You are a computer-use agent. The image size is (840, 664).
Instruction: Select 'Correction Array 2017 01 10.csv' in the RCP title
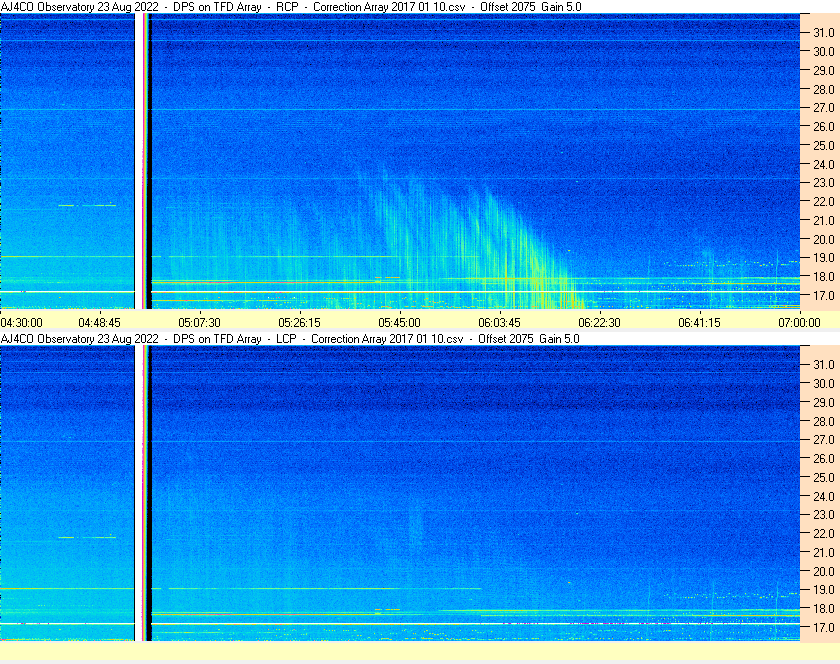coord(389,7)
